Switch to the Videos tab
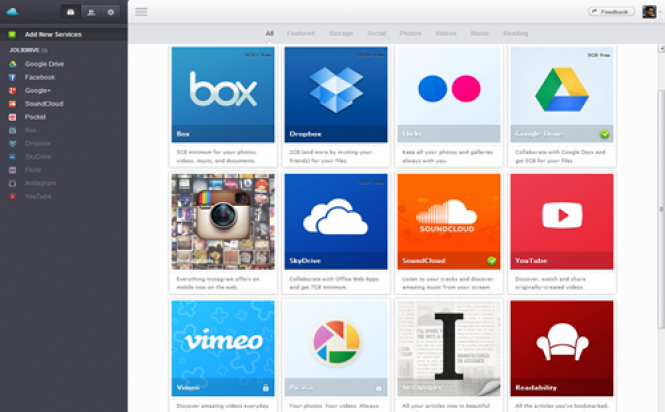665x412 pixels. pos(446,33)
